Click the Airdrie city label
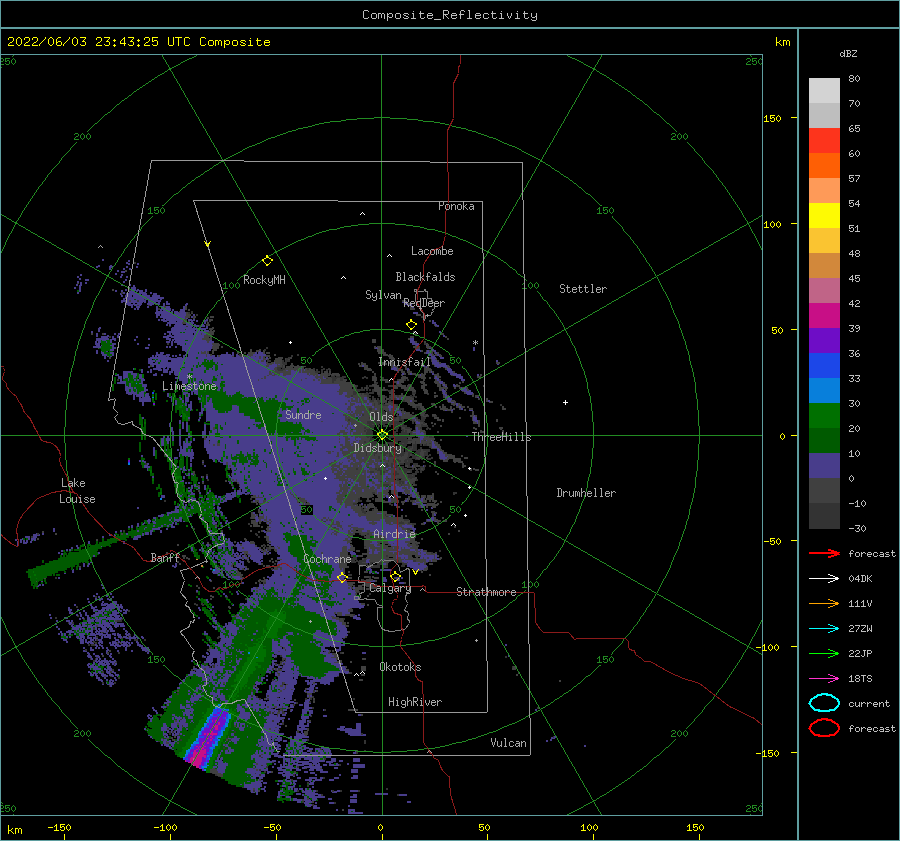 [x=394, y=534]
